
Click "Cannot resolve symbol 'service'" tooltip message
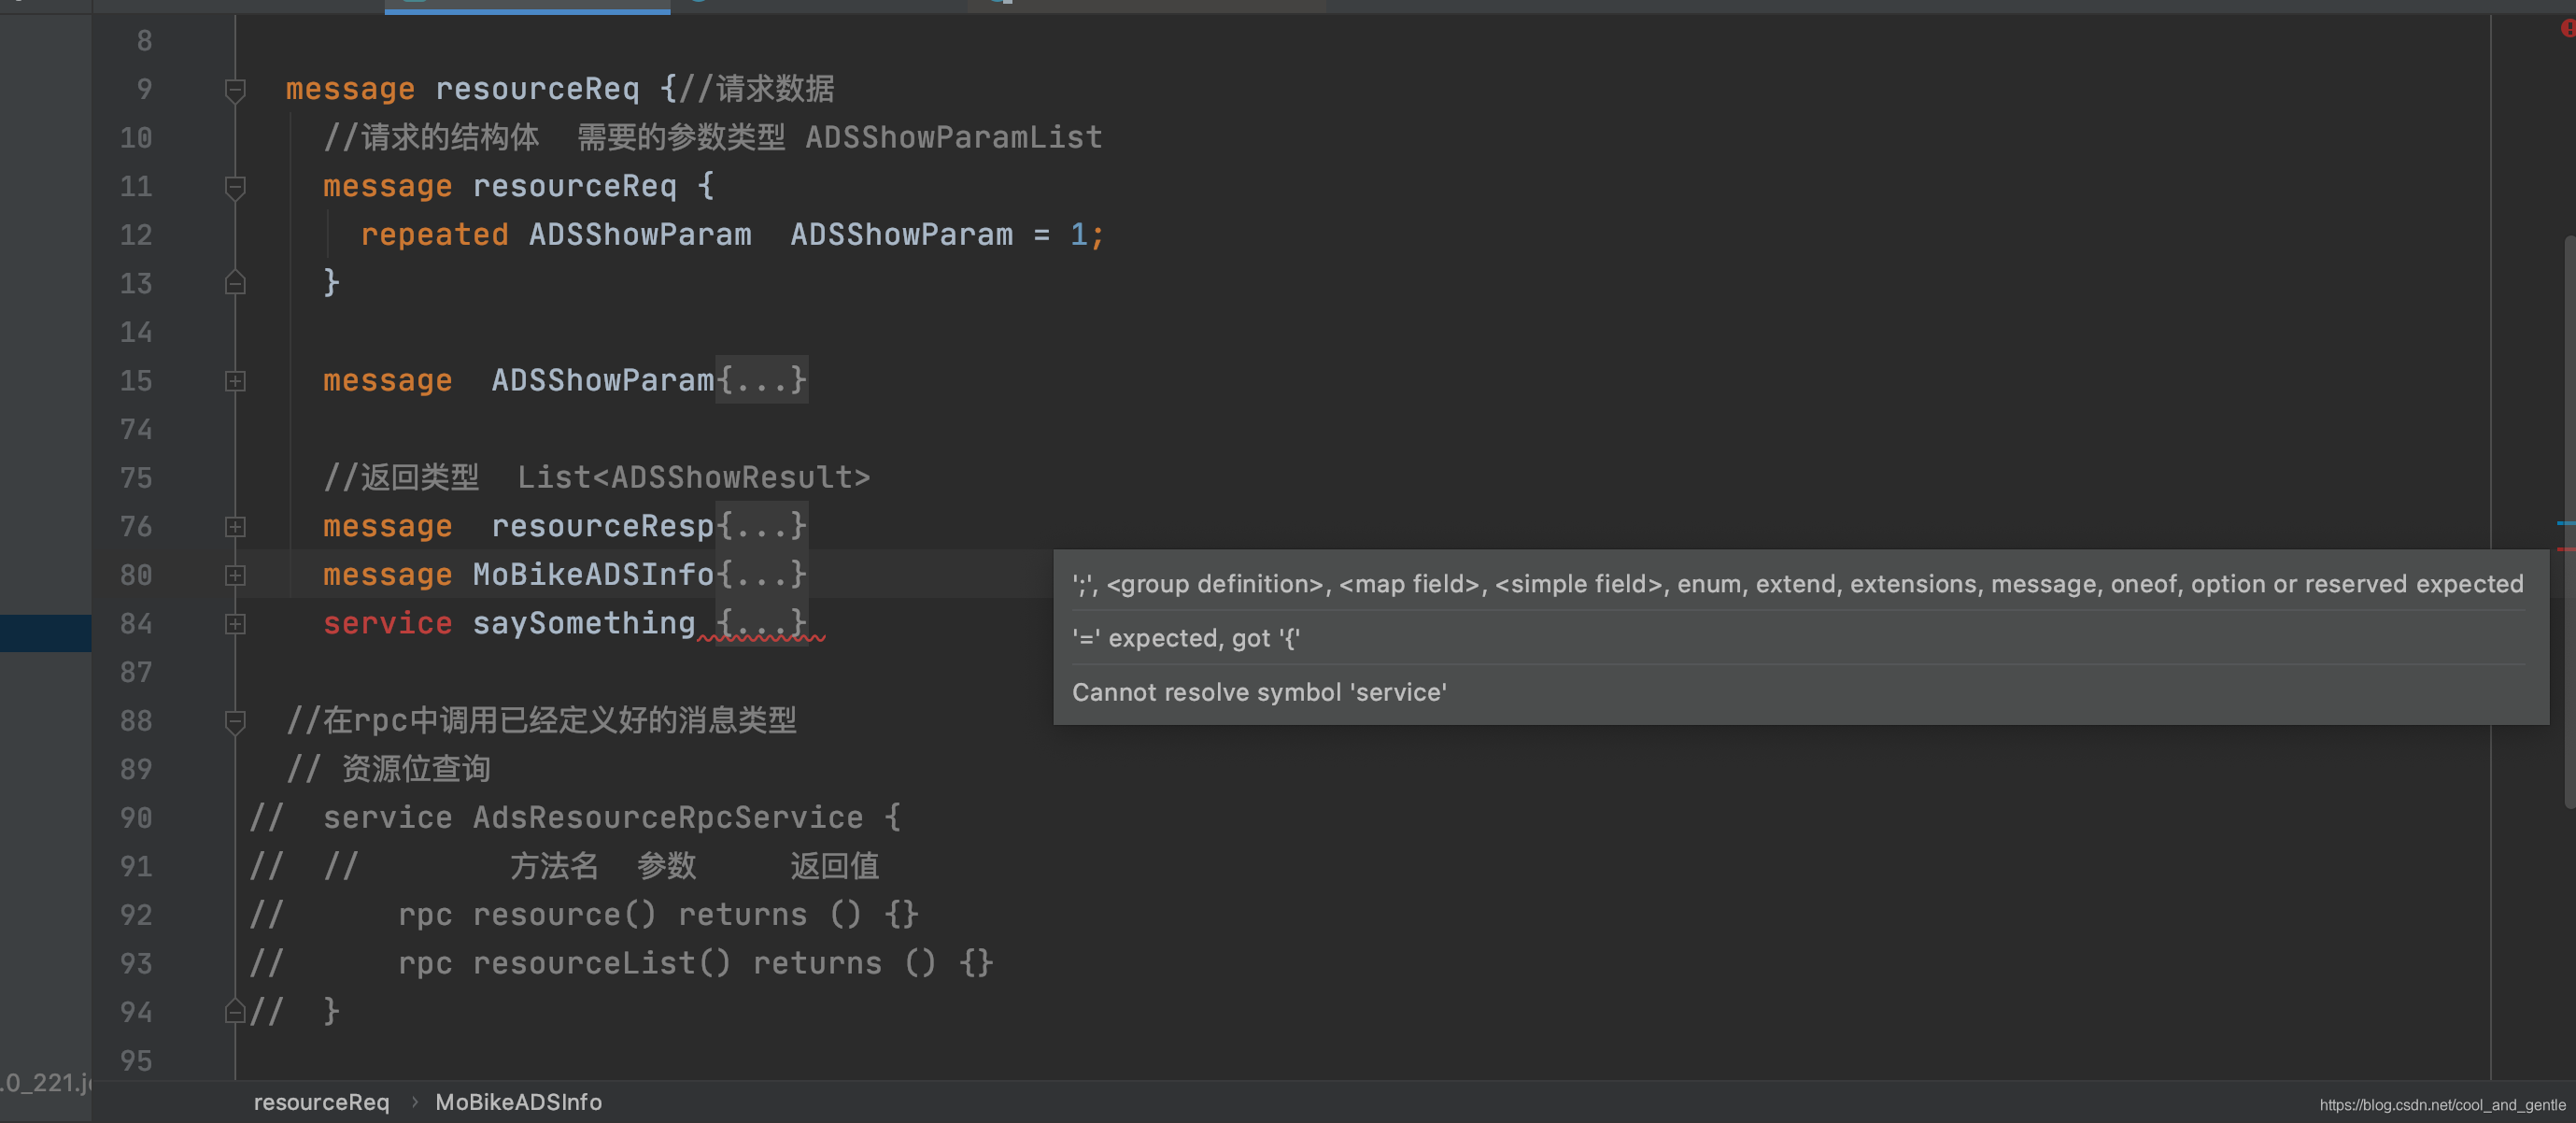pyautogui.click(x=1258, y=692)
